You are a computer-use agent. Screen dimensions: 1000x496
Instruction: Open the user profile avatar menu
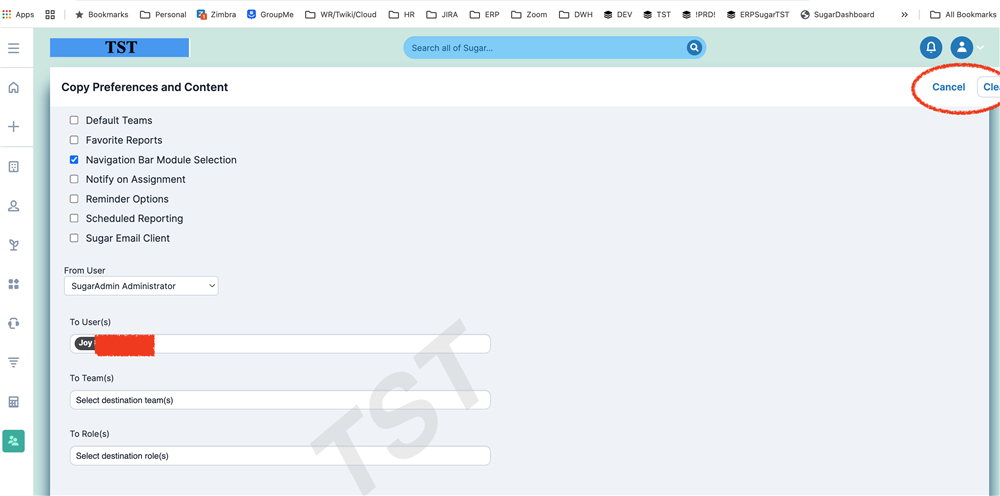point(961,47)
